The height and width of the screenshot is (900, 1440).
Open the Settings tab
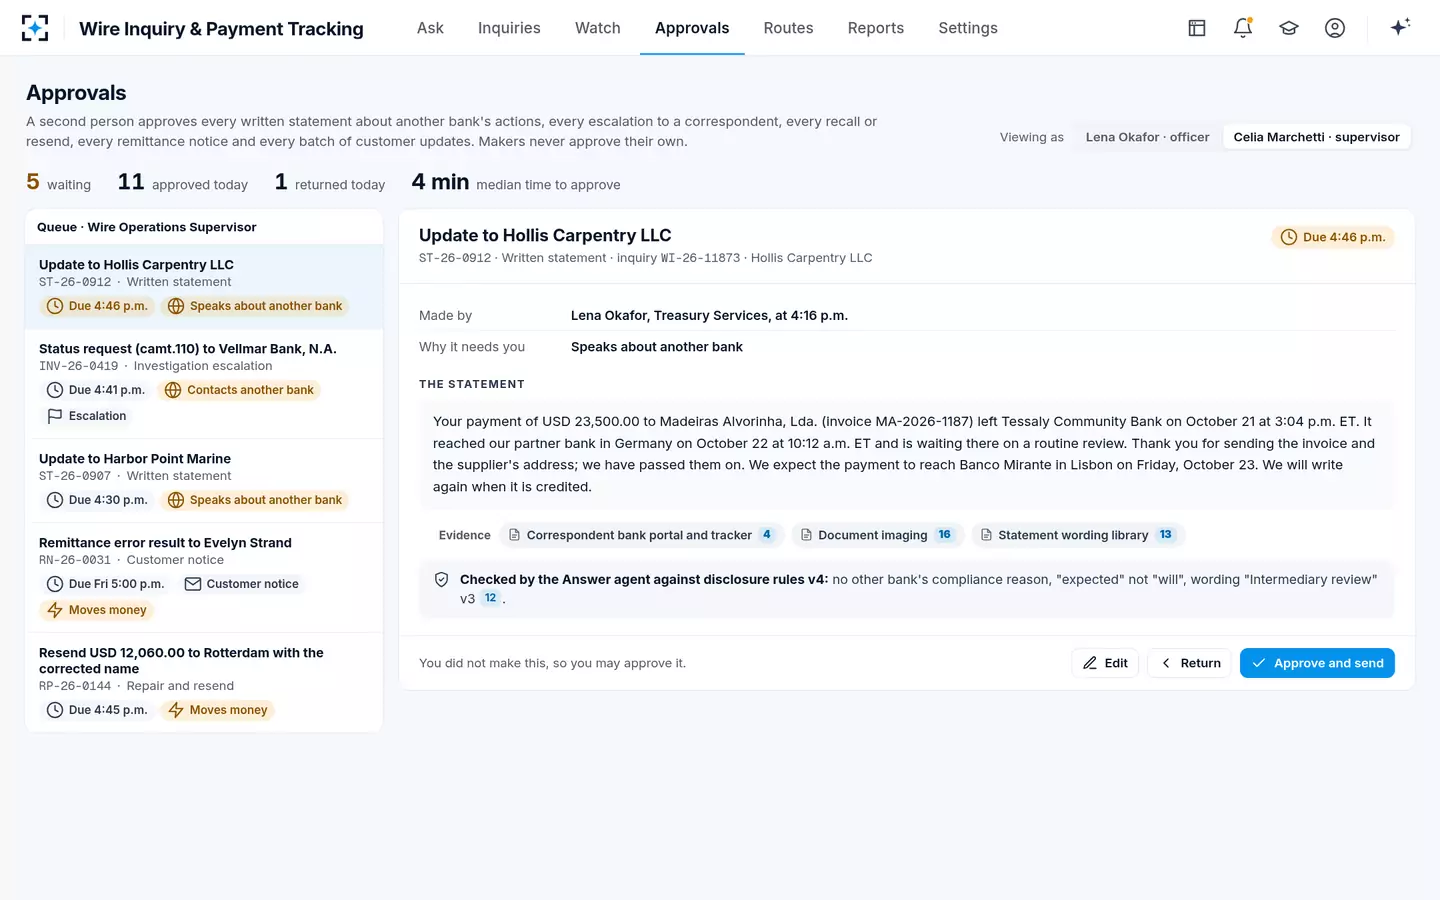(x=968, y=28)
